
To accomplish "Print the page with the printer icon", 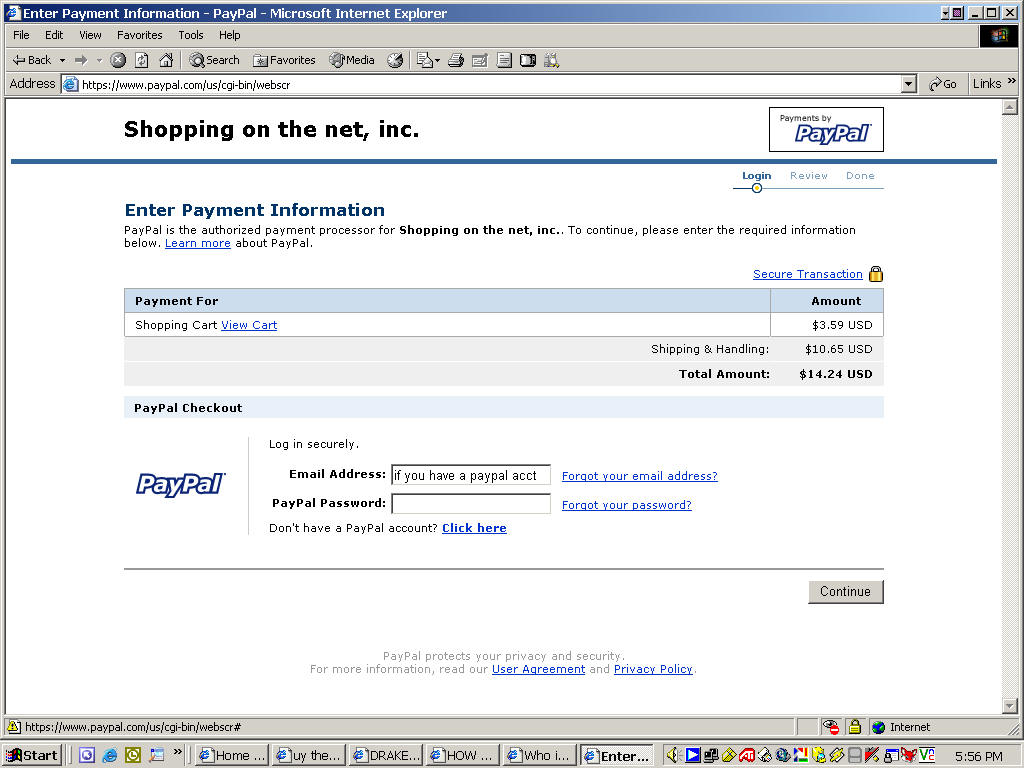I will 456,61.
